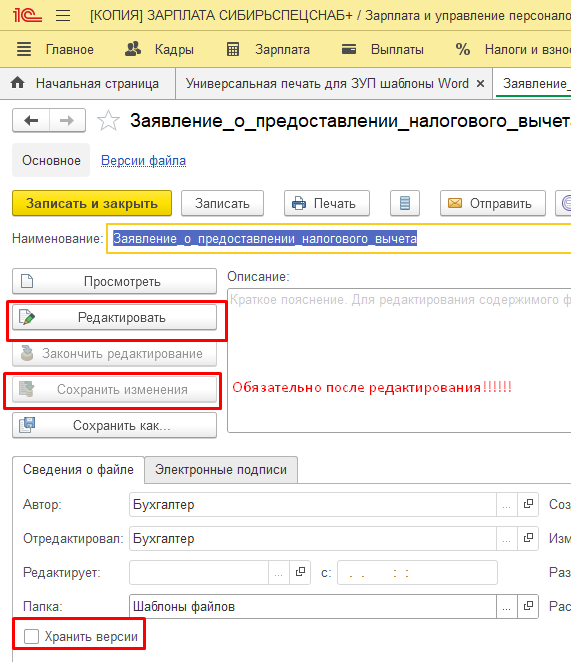Screen dimensions: 571x662
Task: Click the back navigation arrow
Action: tap(31, 121)
